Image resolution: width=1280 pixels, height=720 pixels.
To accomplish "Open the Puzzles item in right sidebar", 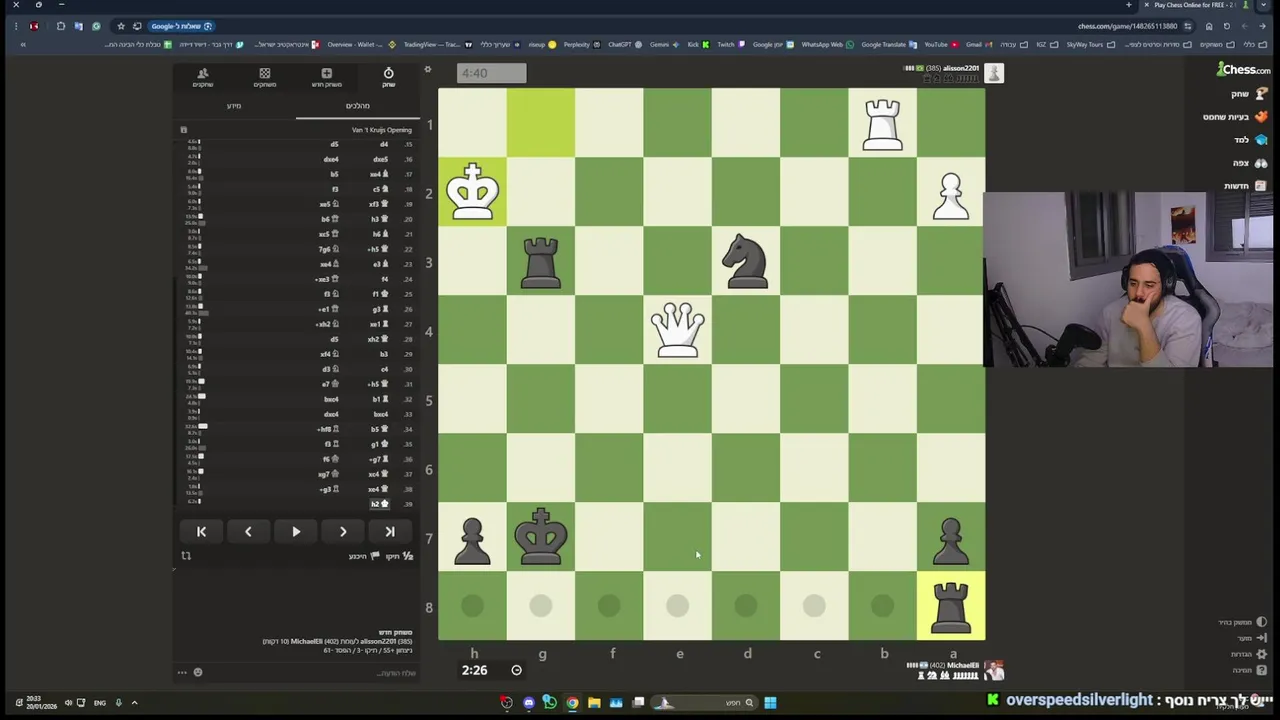I will [1235, 117].
